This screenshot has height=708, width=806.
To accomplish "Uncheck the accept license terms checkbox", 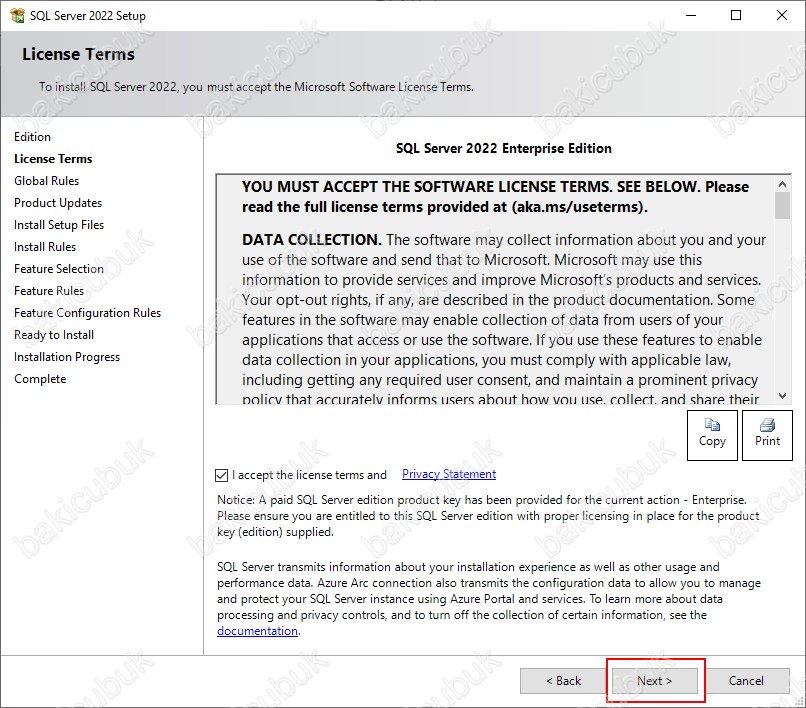I will pyautogui.click(x=222, y=475).
